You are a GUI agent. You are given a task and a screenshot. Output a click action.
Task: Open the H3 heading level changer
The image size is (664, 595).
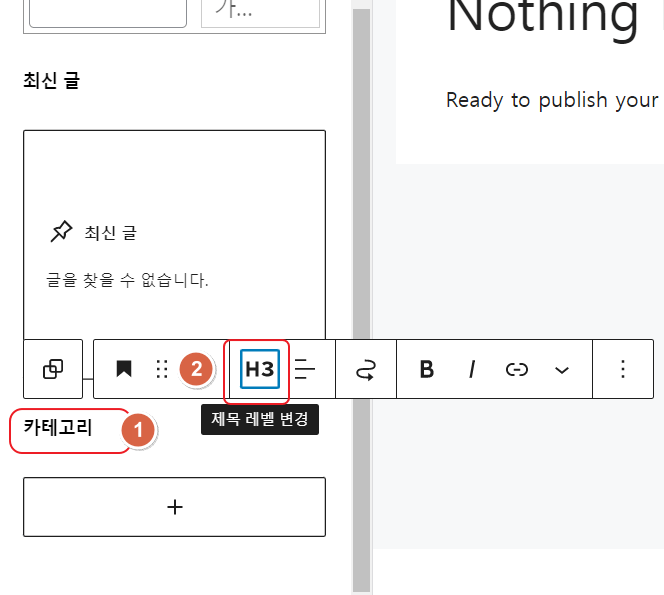point(260,369)
